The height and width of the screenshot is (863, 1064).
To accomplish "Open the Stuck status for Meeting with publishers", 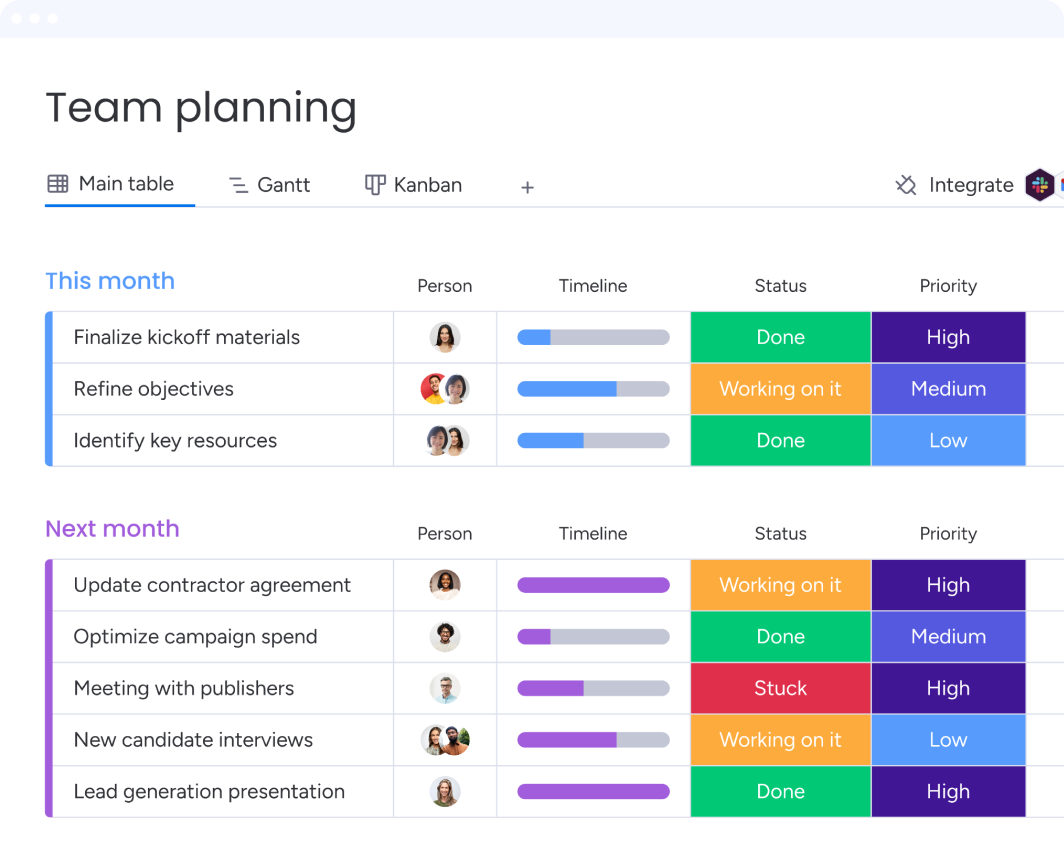I will click(780, 688).
